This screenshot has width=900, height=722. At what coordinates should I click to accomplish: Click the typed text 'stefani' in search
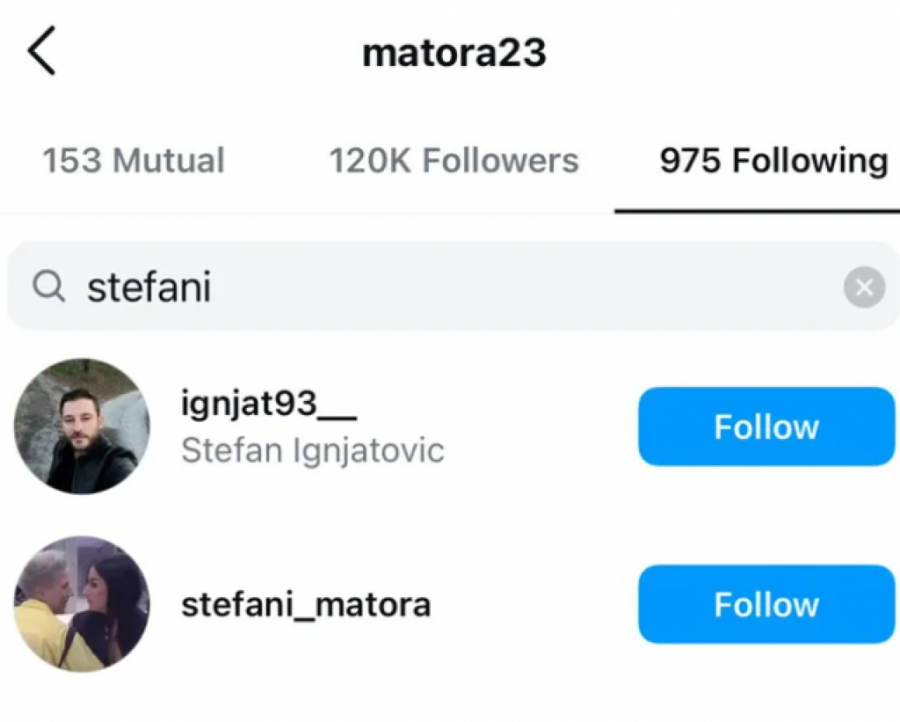click(x=149, y=288)
